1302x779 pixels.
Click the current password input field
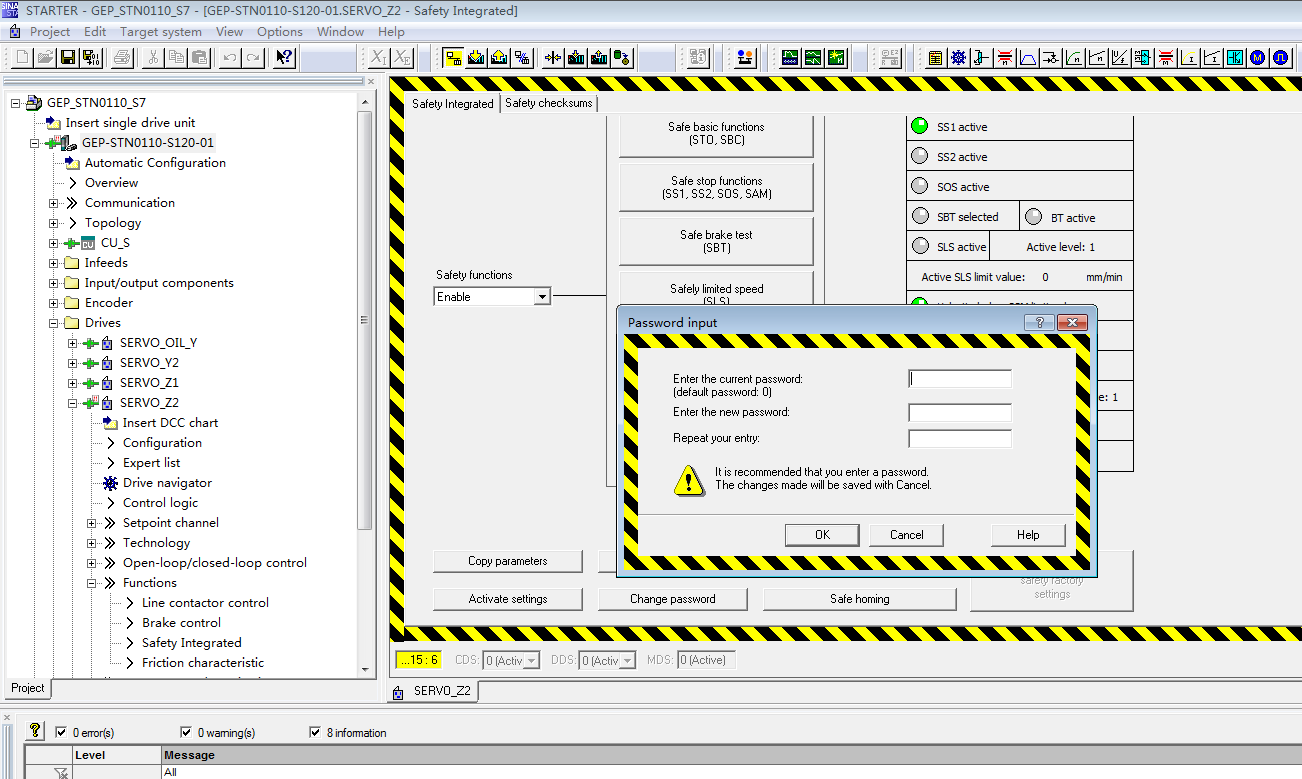959,379
